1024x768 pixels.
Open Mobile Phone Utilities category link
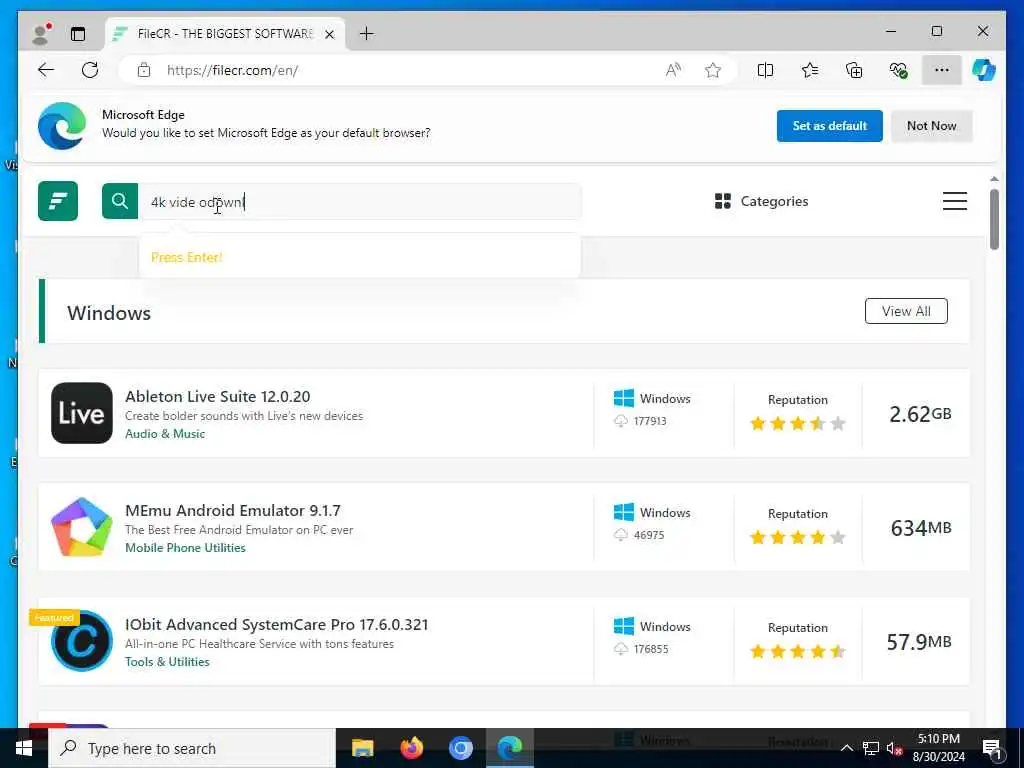coord(185,548)
